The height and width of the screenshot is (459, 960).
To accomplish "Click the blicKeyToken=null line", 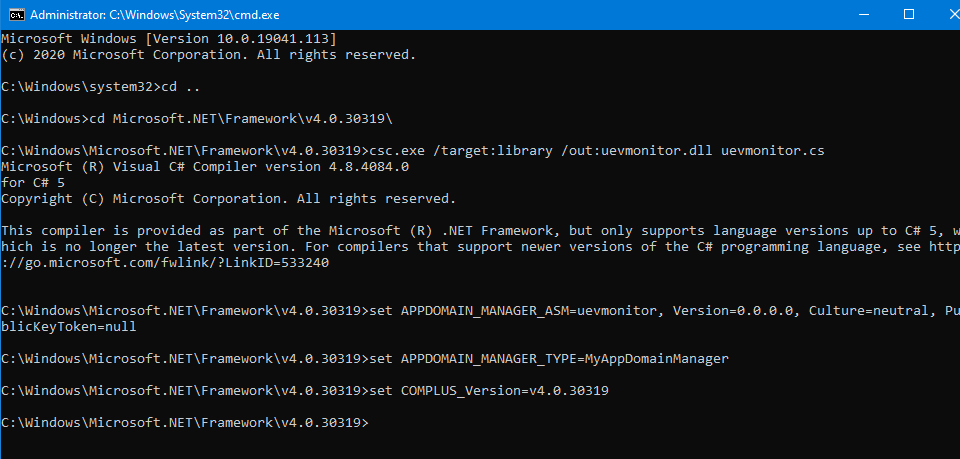I will (68, 326).
